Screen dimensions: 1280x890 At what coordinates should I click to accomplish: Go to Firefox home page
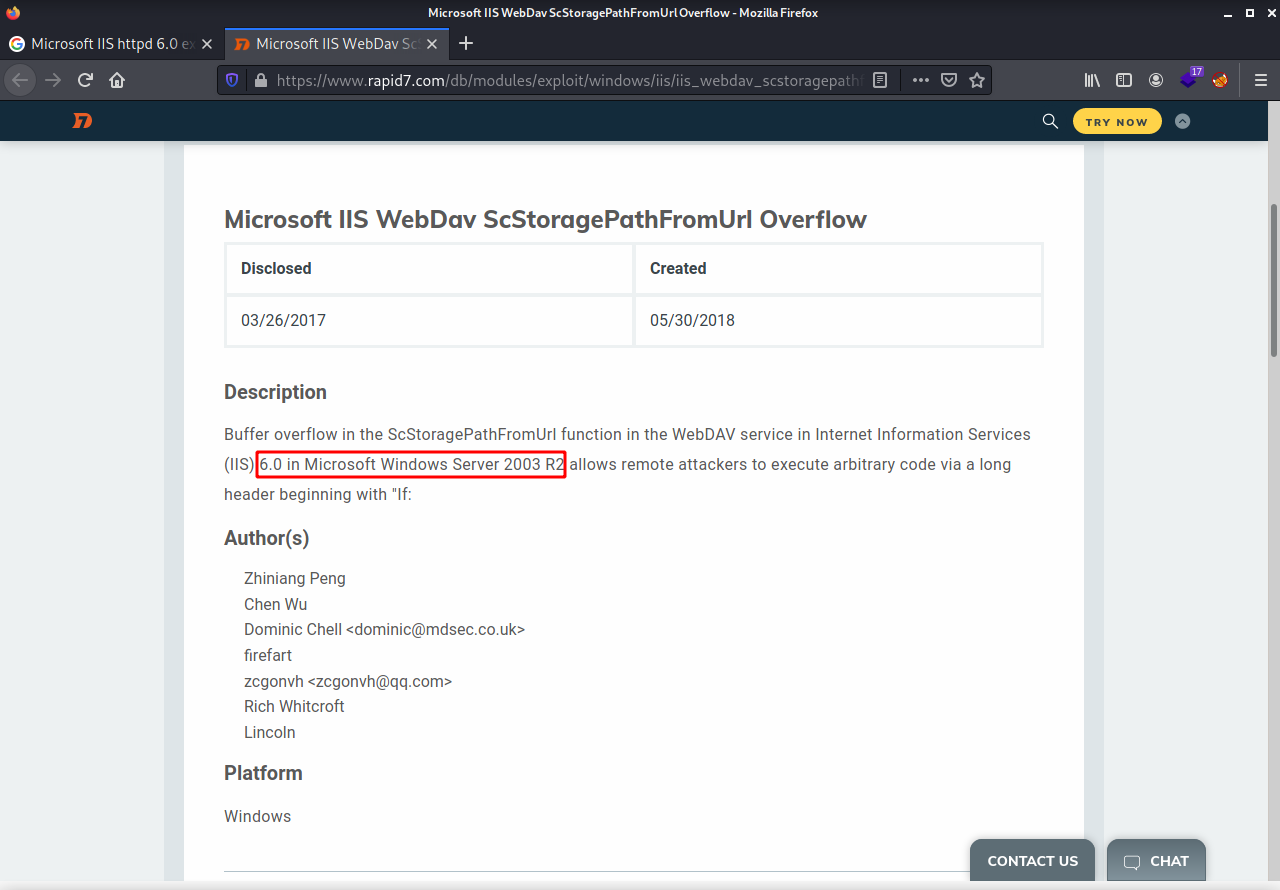[x=117, y=80]
